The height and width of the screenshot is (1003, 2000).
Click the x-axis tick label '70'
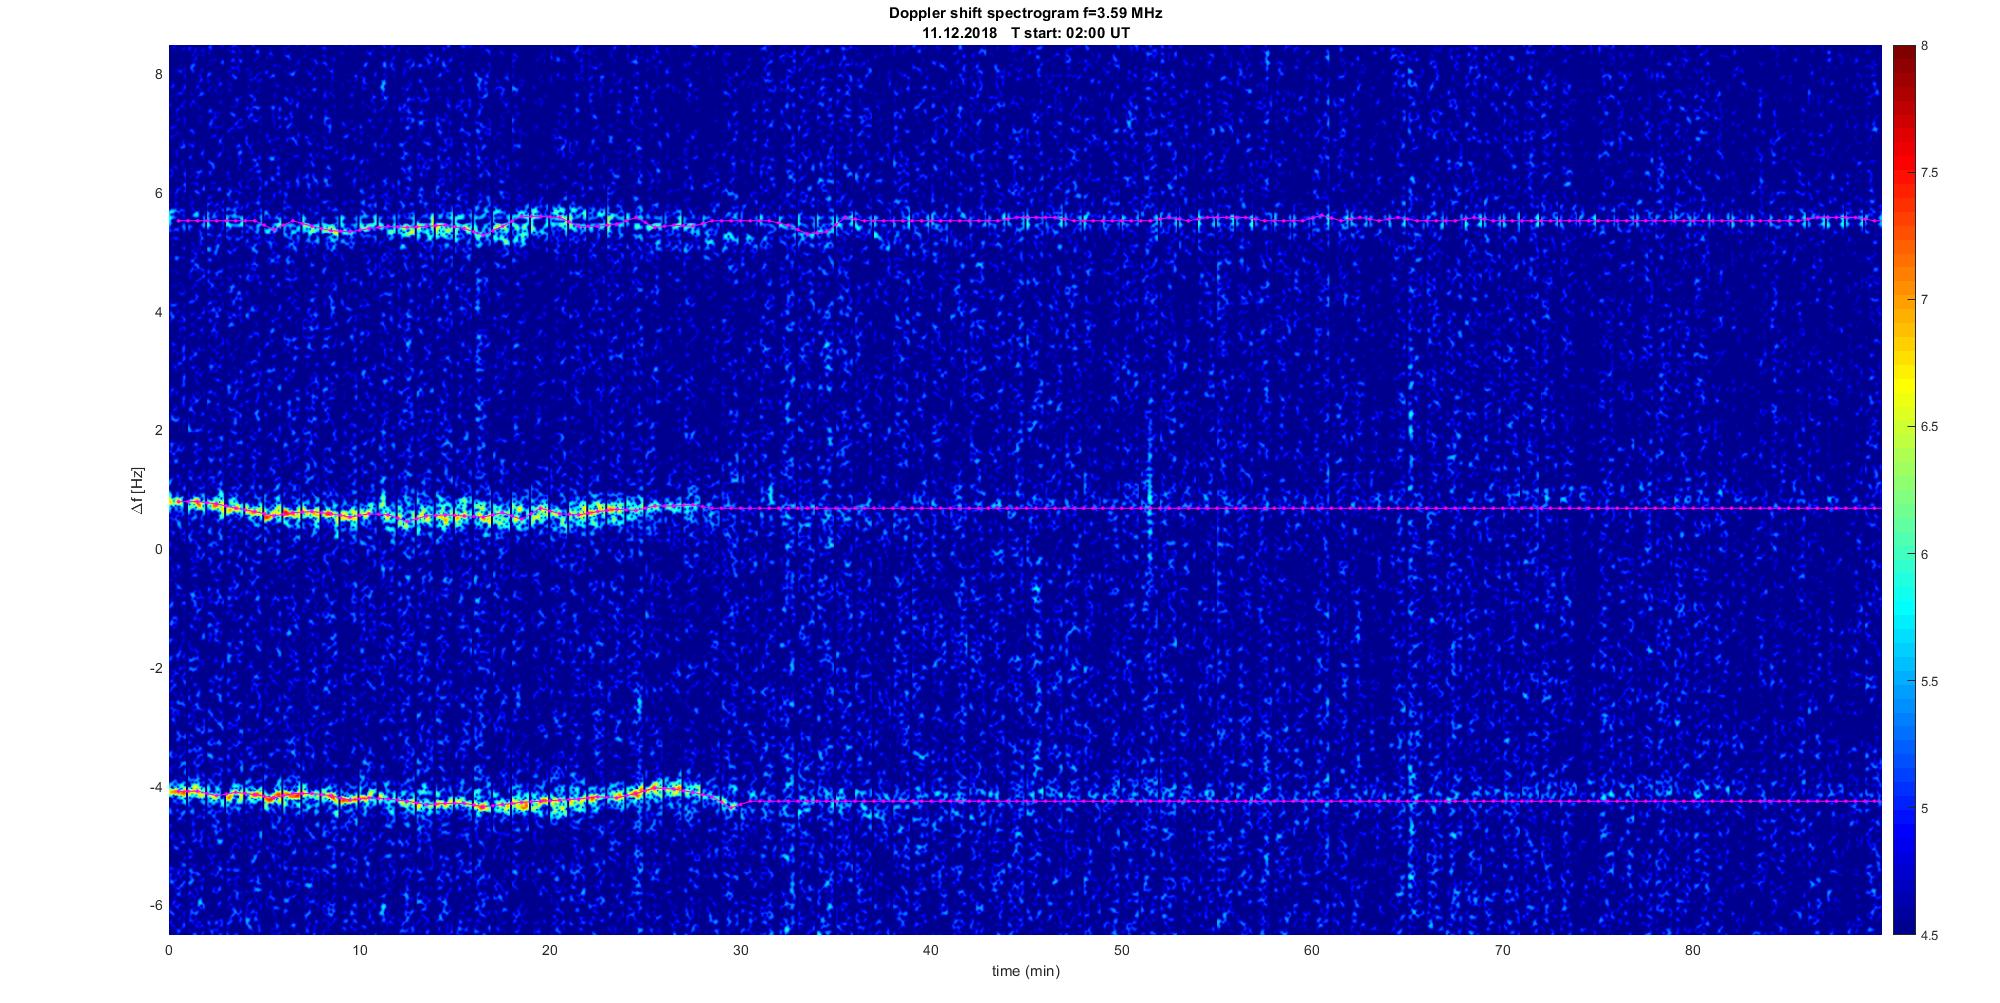point(1502,950)
